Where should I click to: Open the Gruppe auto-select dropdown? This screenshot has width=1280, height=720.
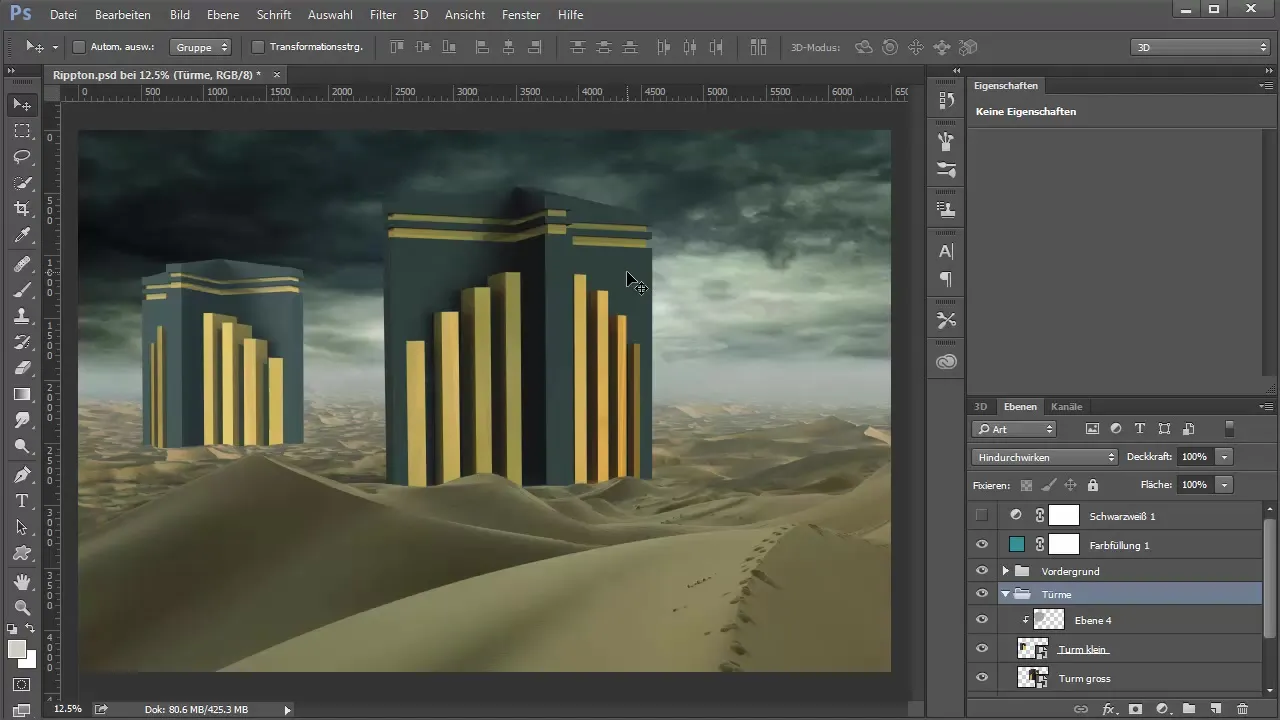[x=201, y=47]
